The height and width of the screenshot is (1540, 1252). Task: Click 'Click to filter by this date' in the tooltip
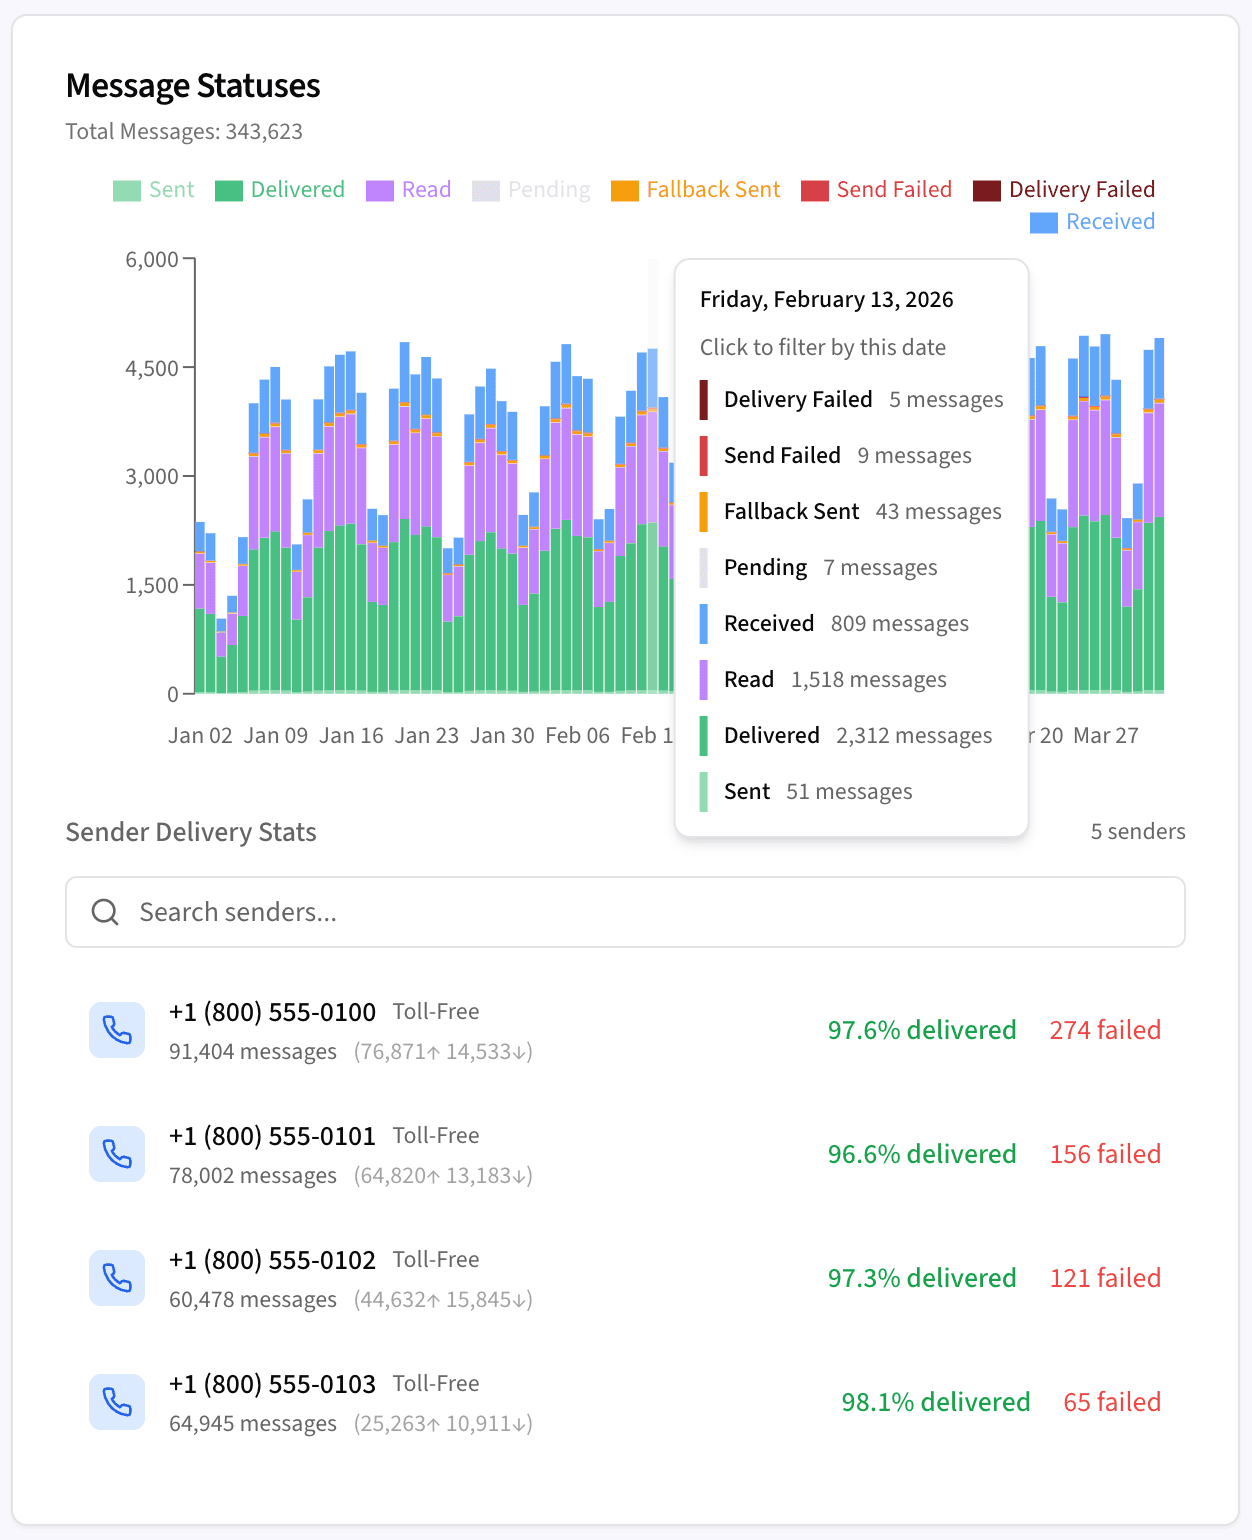click(x=822, y=347)
